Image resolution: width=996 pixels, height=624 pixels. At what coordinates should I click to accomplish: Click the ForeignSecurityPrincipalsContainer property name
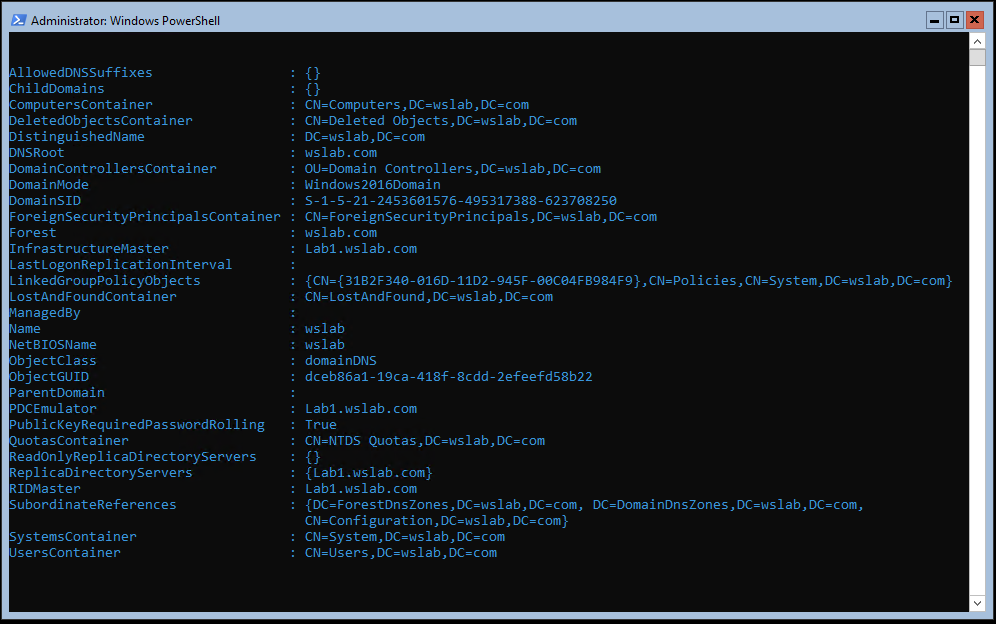145,217
